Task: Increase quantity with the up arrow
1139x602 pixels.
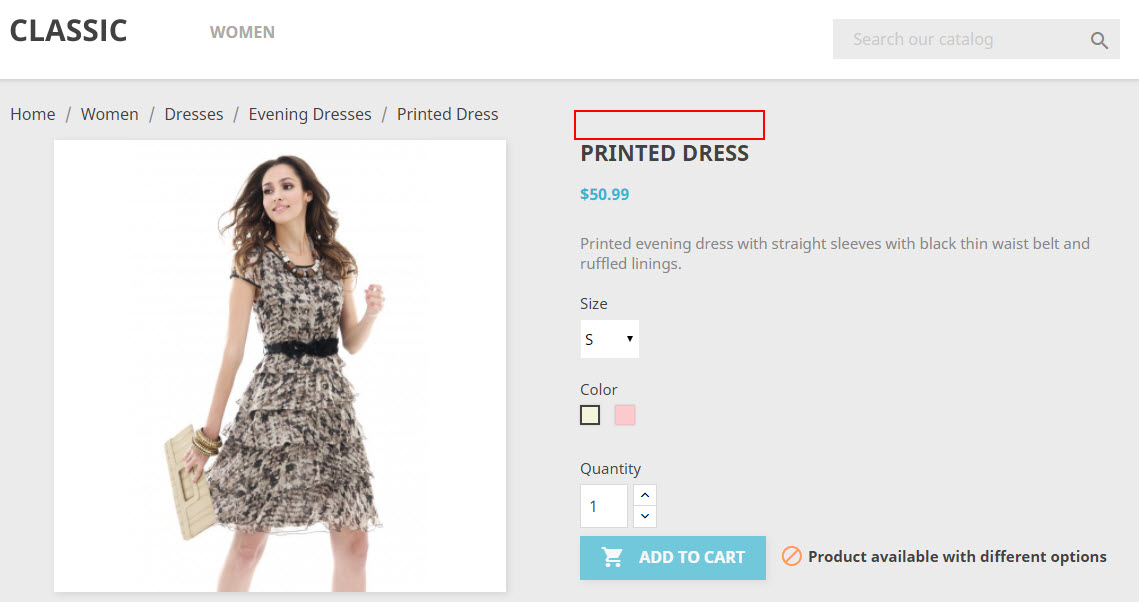Action: (645, 495)
